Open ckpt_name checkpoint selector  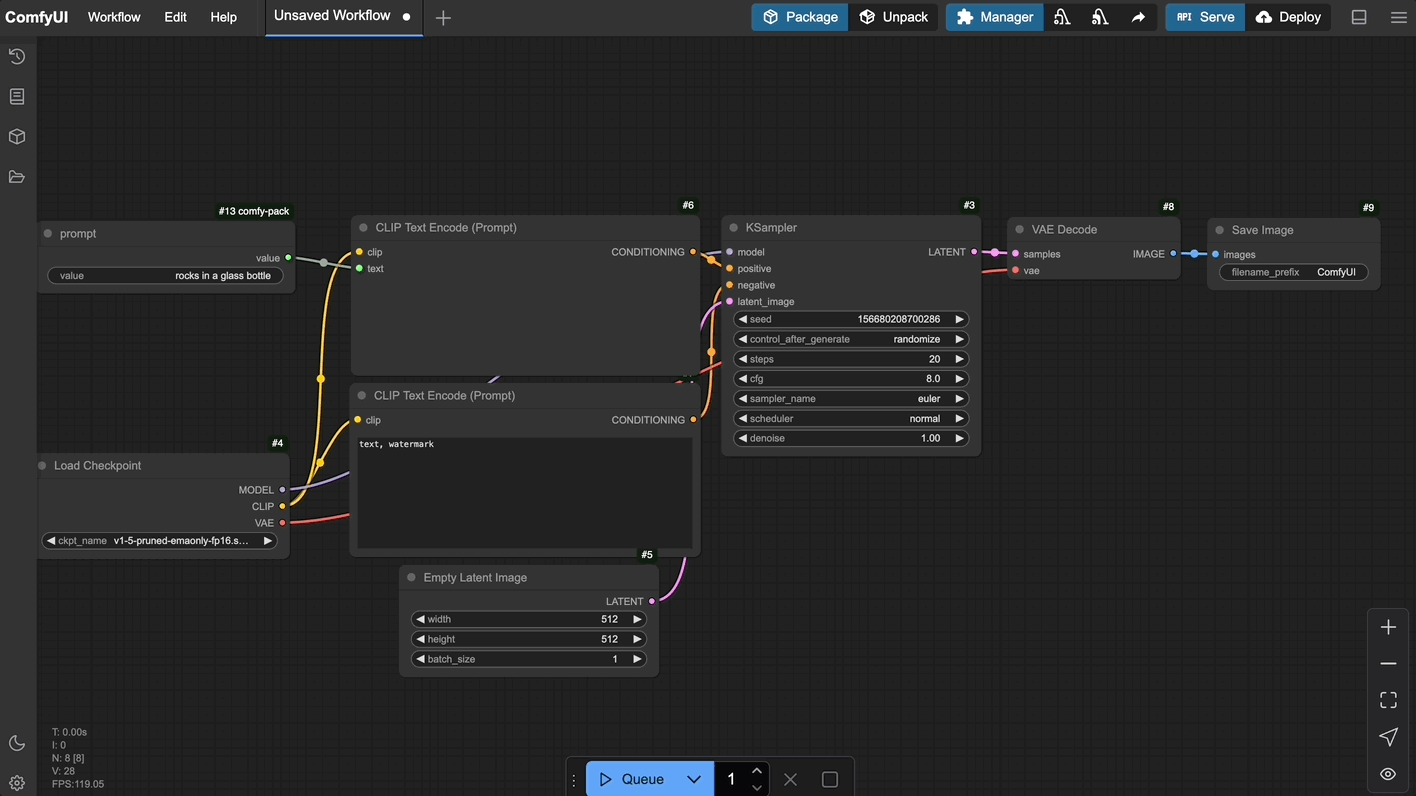(x=159, y=541)
